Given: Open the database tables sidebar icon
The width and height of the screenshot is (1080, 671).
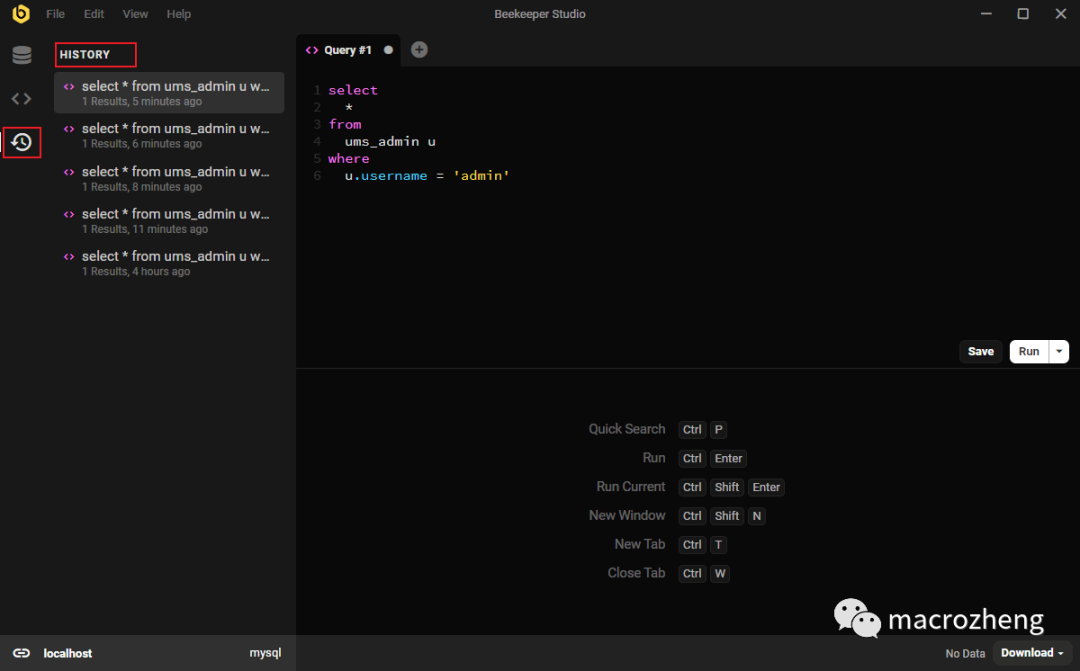Looking at the screenshot, I should (x=22, y=55).
